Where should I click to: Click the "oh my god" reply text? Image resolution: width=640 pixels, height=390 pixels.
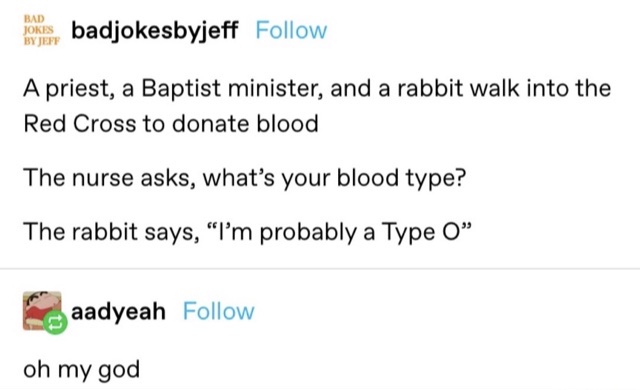coord(82,370)
